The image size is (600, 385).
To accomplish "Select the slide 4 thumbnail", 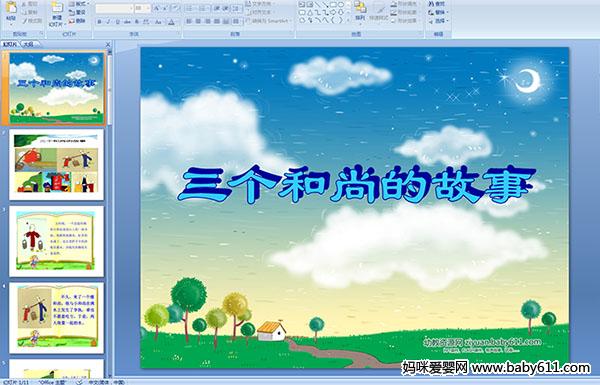I will [56, 318].
